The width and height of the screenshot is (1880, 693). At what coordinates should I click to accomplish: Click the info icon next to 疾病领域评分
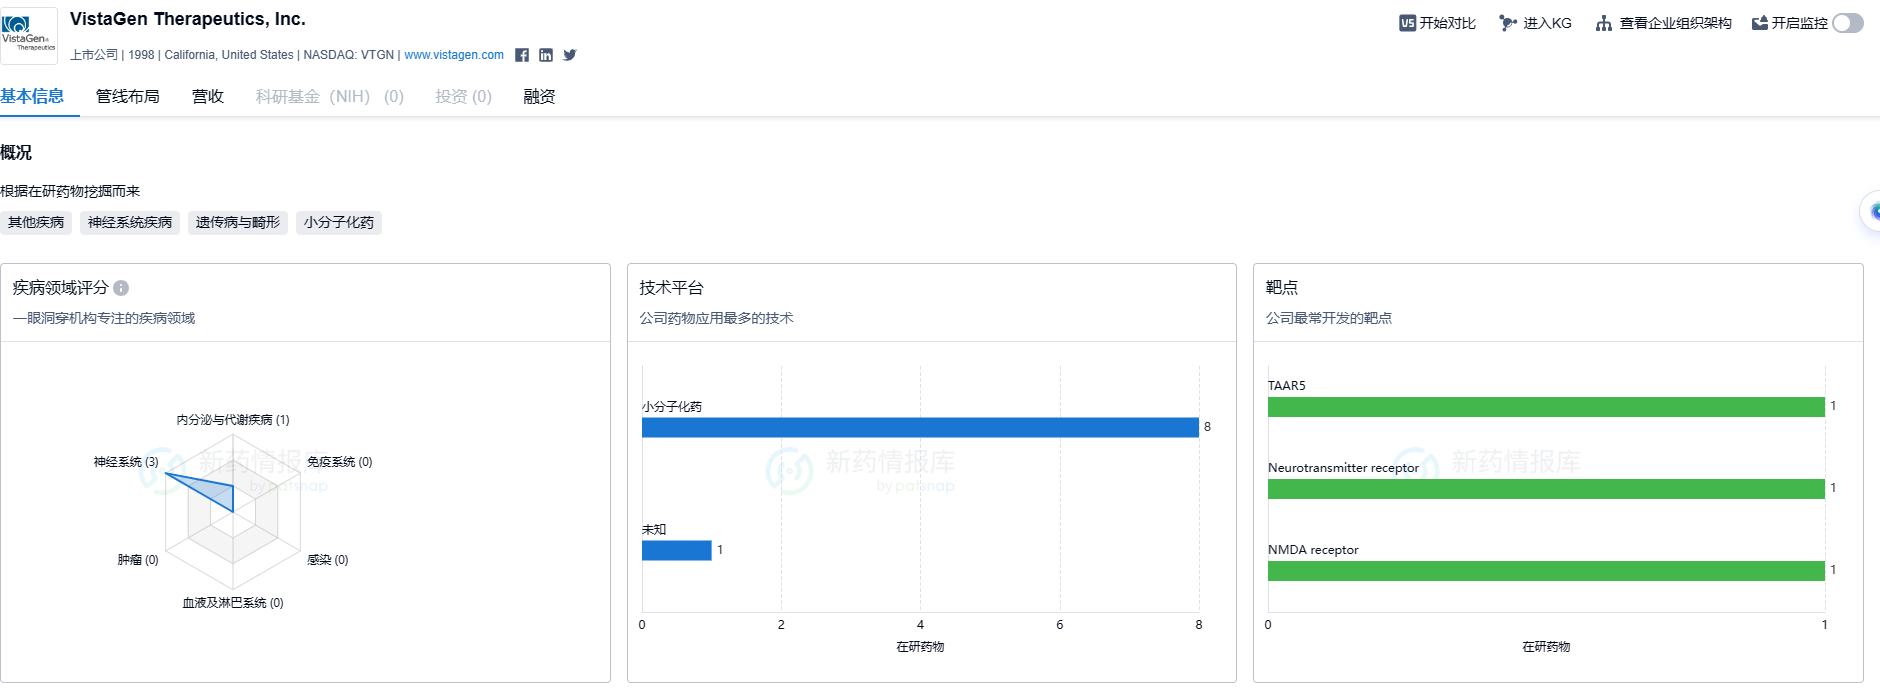click(x=121, y=288)
